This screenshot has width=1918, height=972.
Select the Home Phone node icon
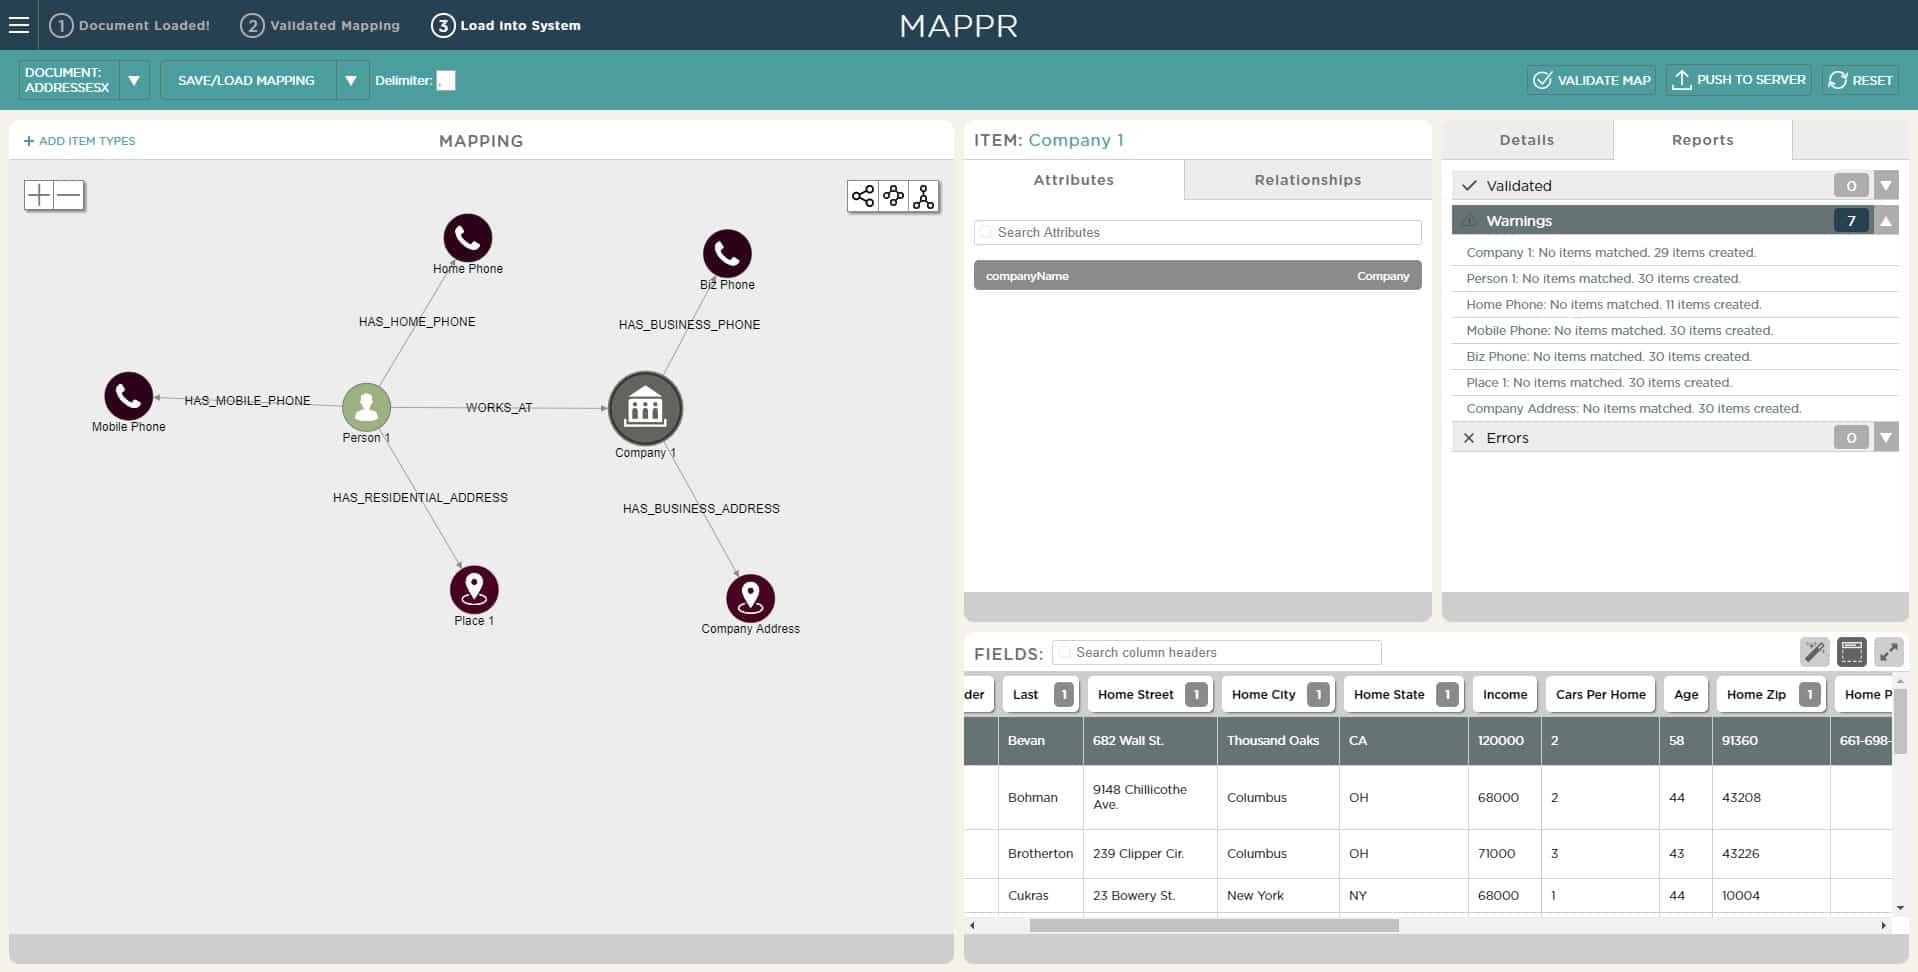[x=468, y=238]
